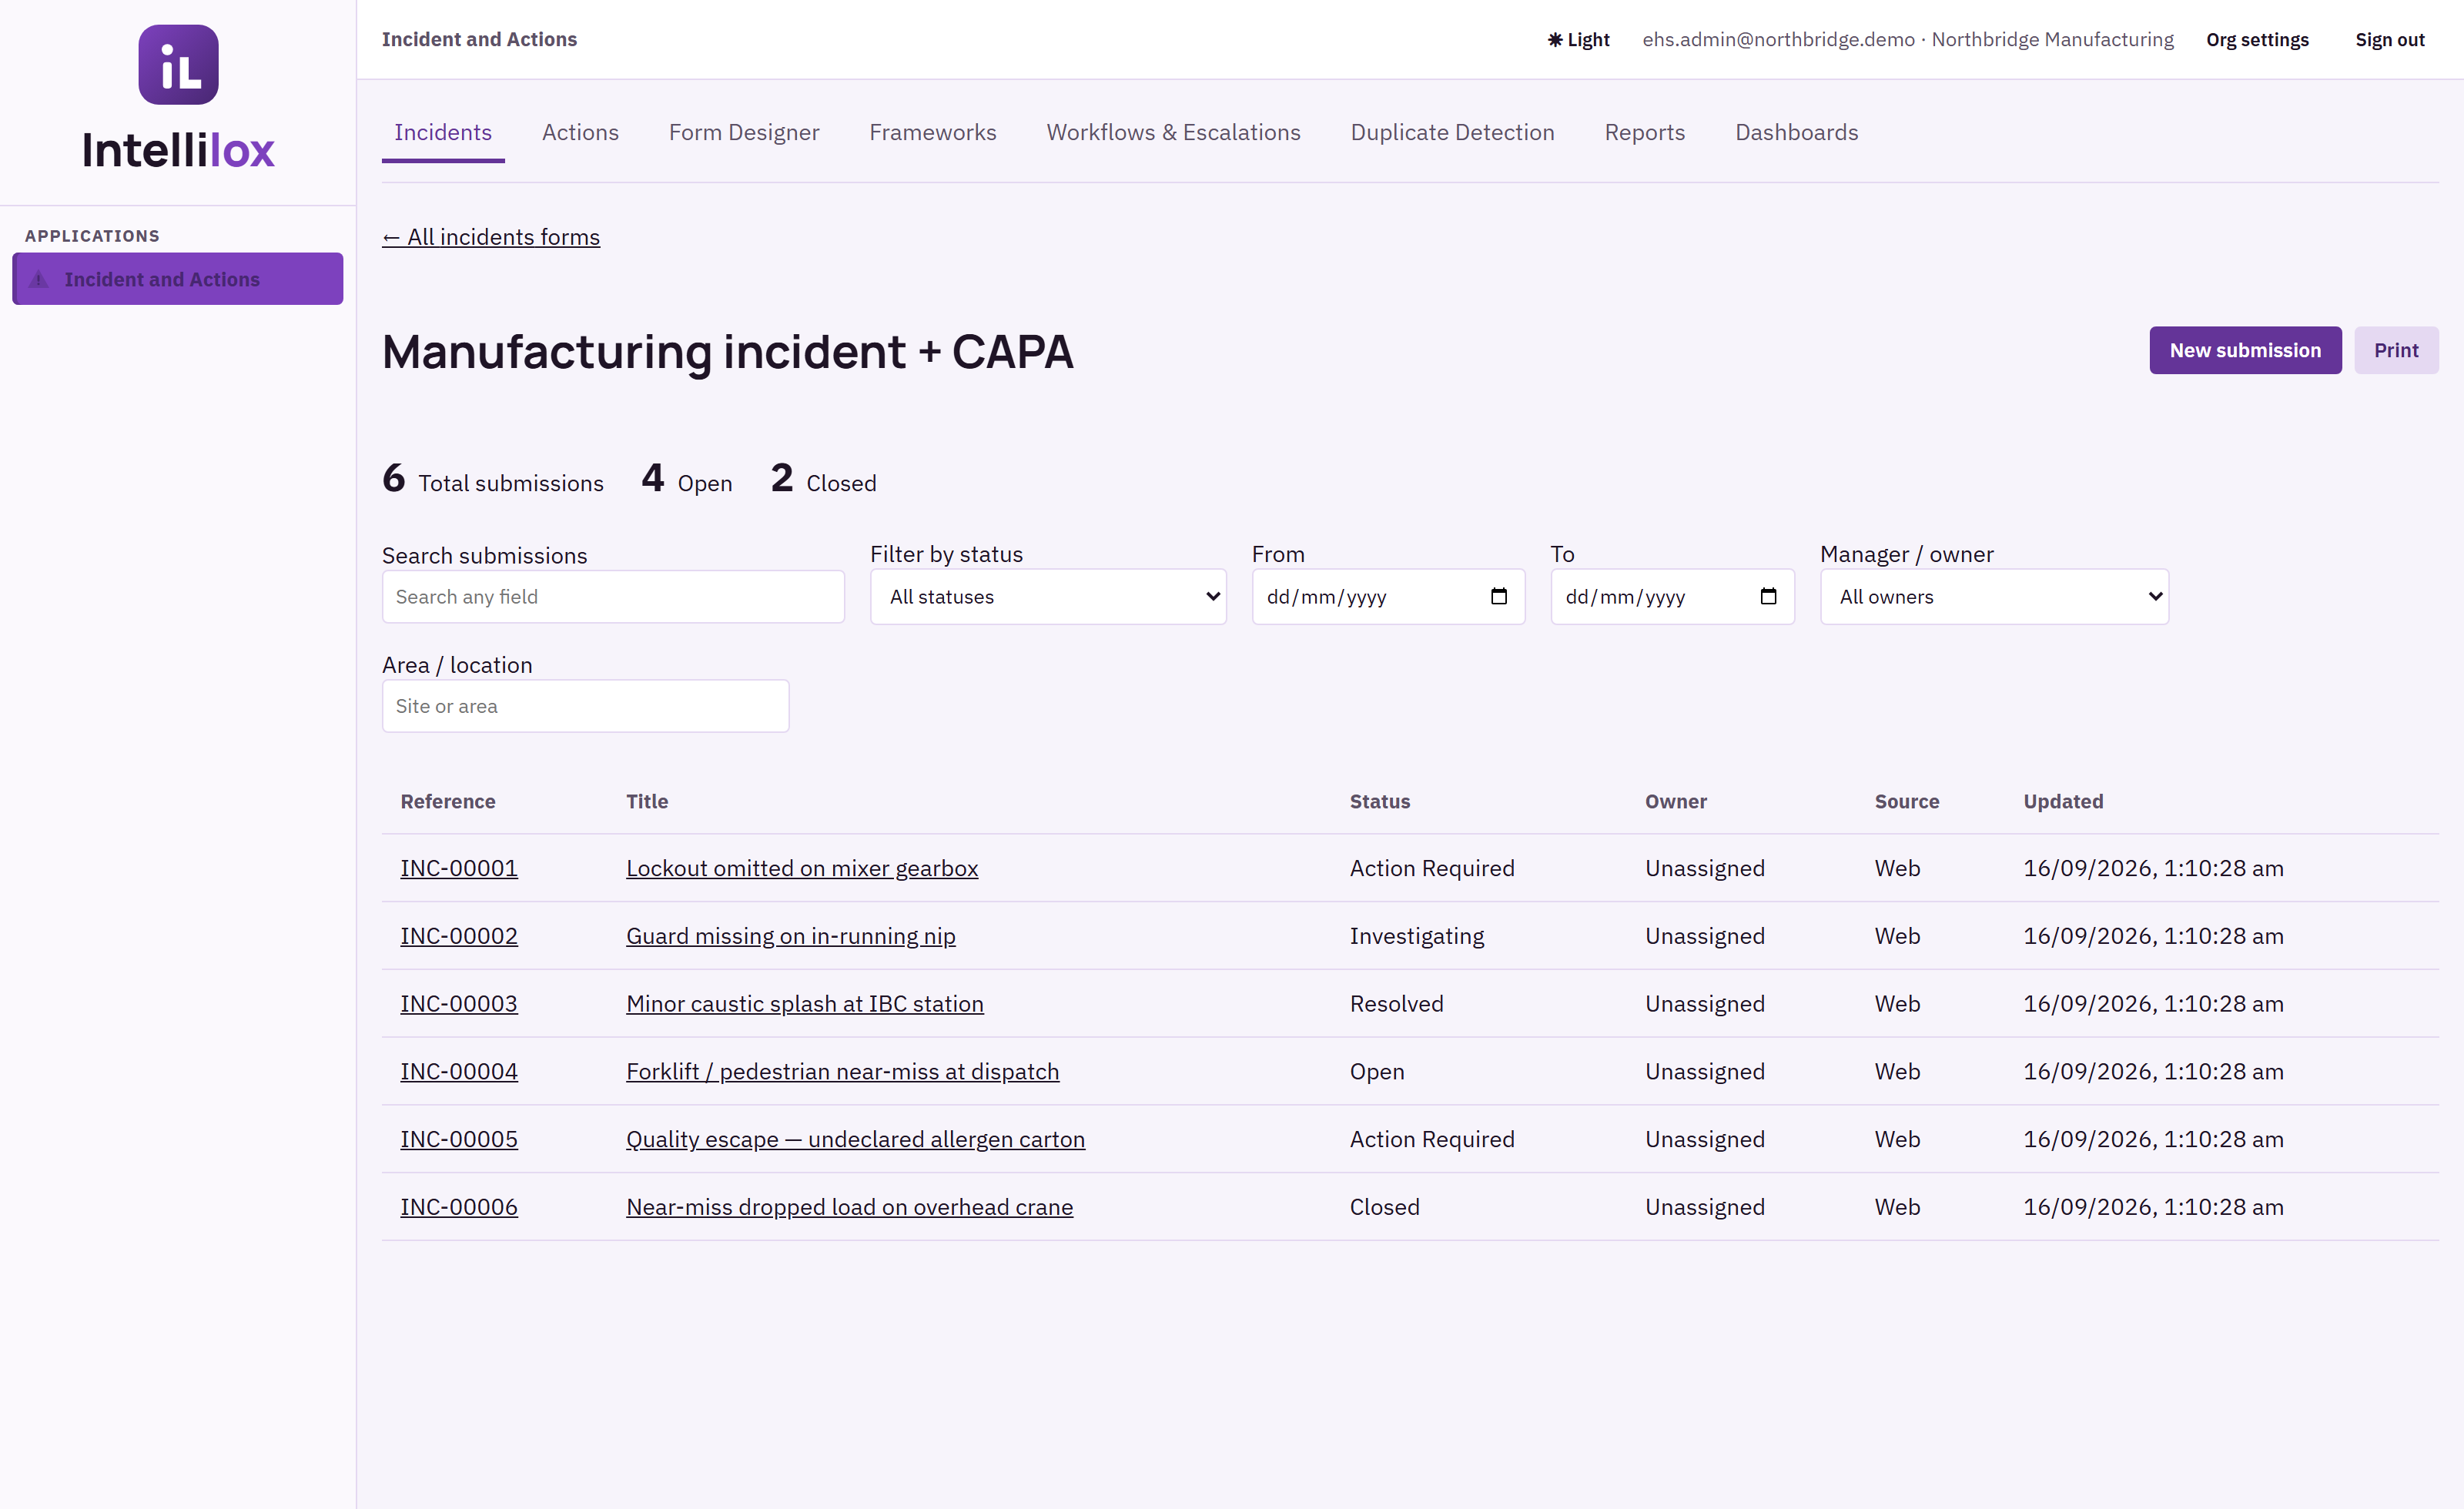Click the Updated column header
The height and width of the screenshot is (1509, 2464).
(2063, 801)
